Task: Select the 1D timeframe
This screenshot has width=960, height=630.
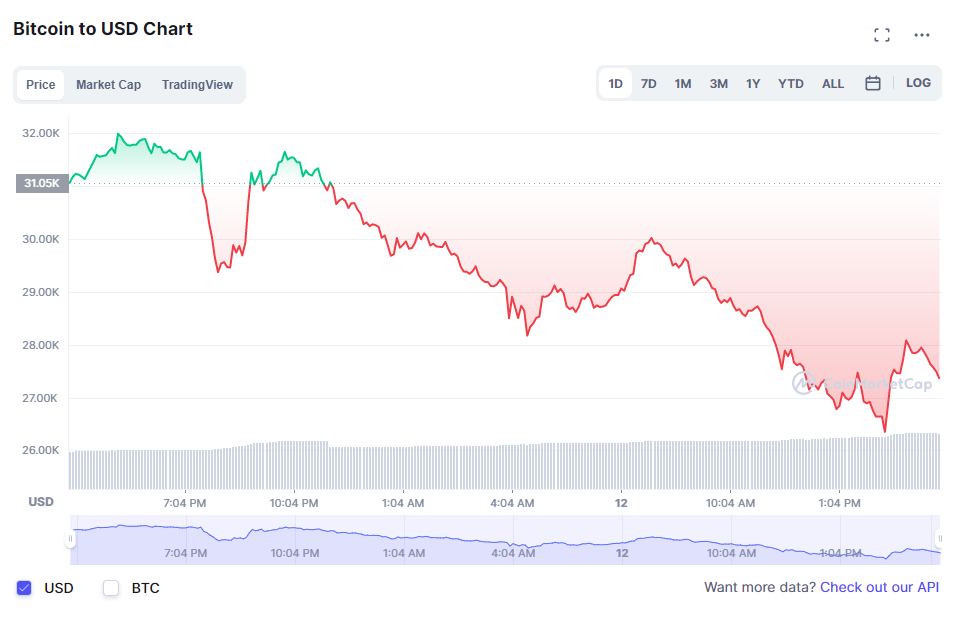Action: (x=615, y=83)
